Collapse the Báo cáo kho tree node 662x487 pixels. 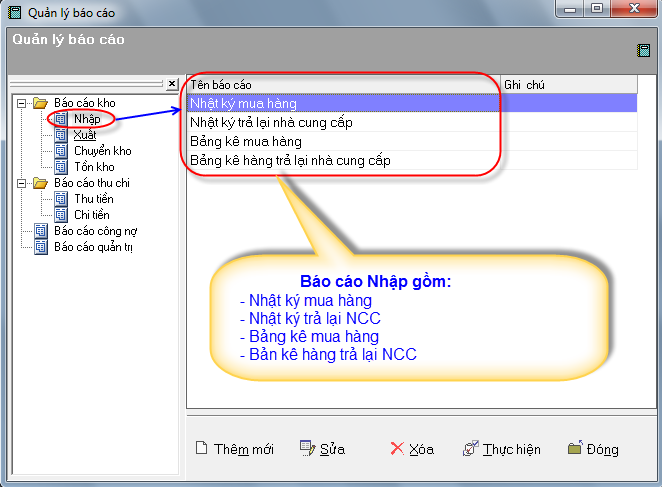21,103
